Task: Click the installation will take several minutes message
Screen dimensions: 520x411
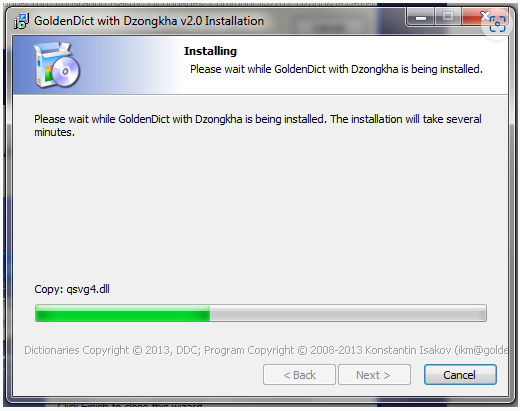Action: [x=258, y=125]
